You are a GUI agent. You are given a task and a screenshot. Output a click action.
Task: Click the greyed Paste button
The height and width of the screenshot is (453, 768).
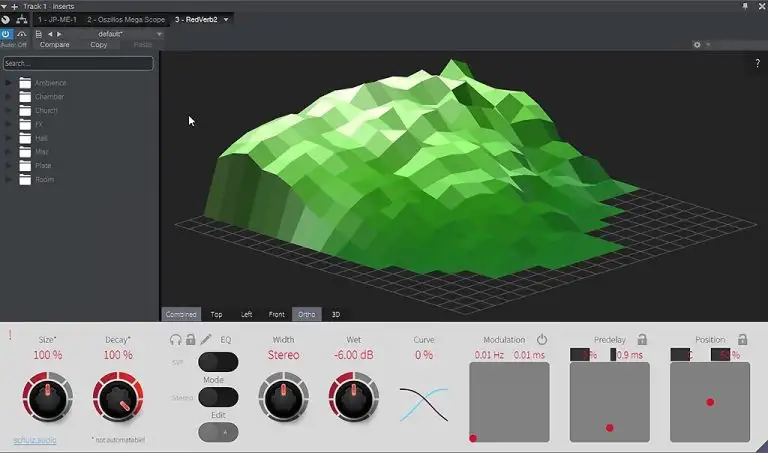(x=143, y=45)
